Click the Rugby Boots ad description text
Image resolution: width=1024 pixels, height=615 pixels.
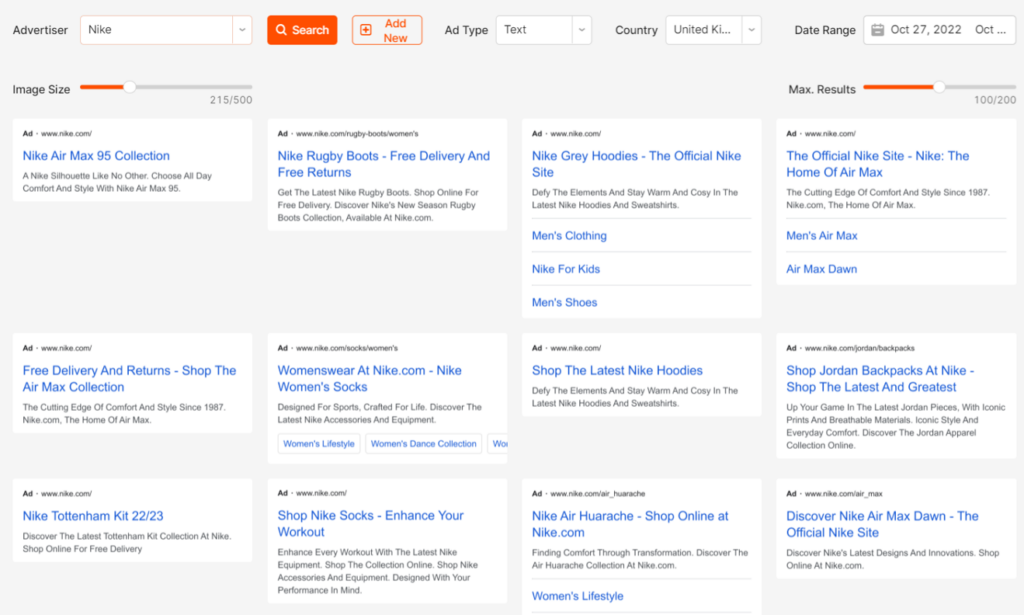[377, 205]
